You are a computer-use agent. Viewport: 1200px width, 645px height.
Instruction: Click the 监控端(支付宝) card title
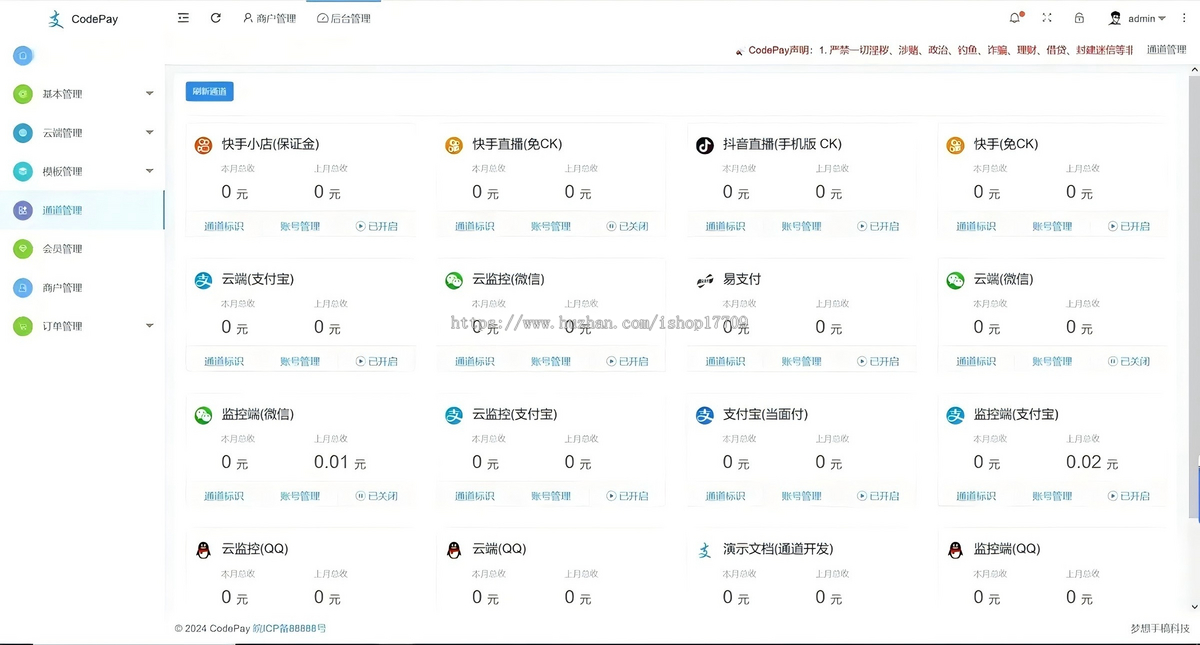[1016, 414]
